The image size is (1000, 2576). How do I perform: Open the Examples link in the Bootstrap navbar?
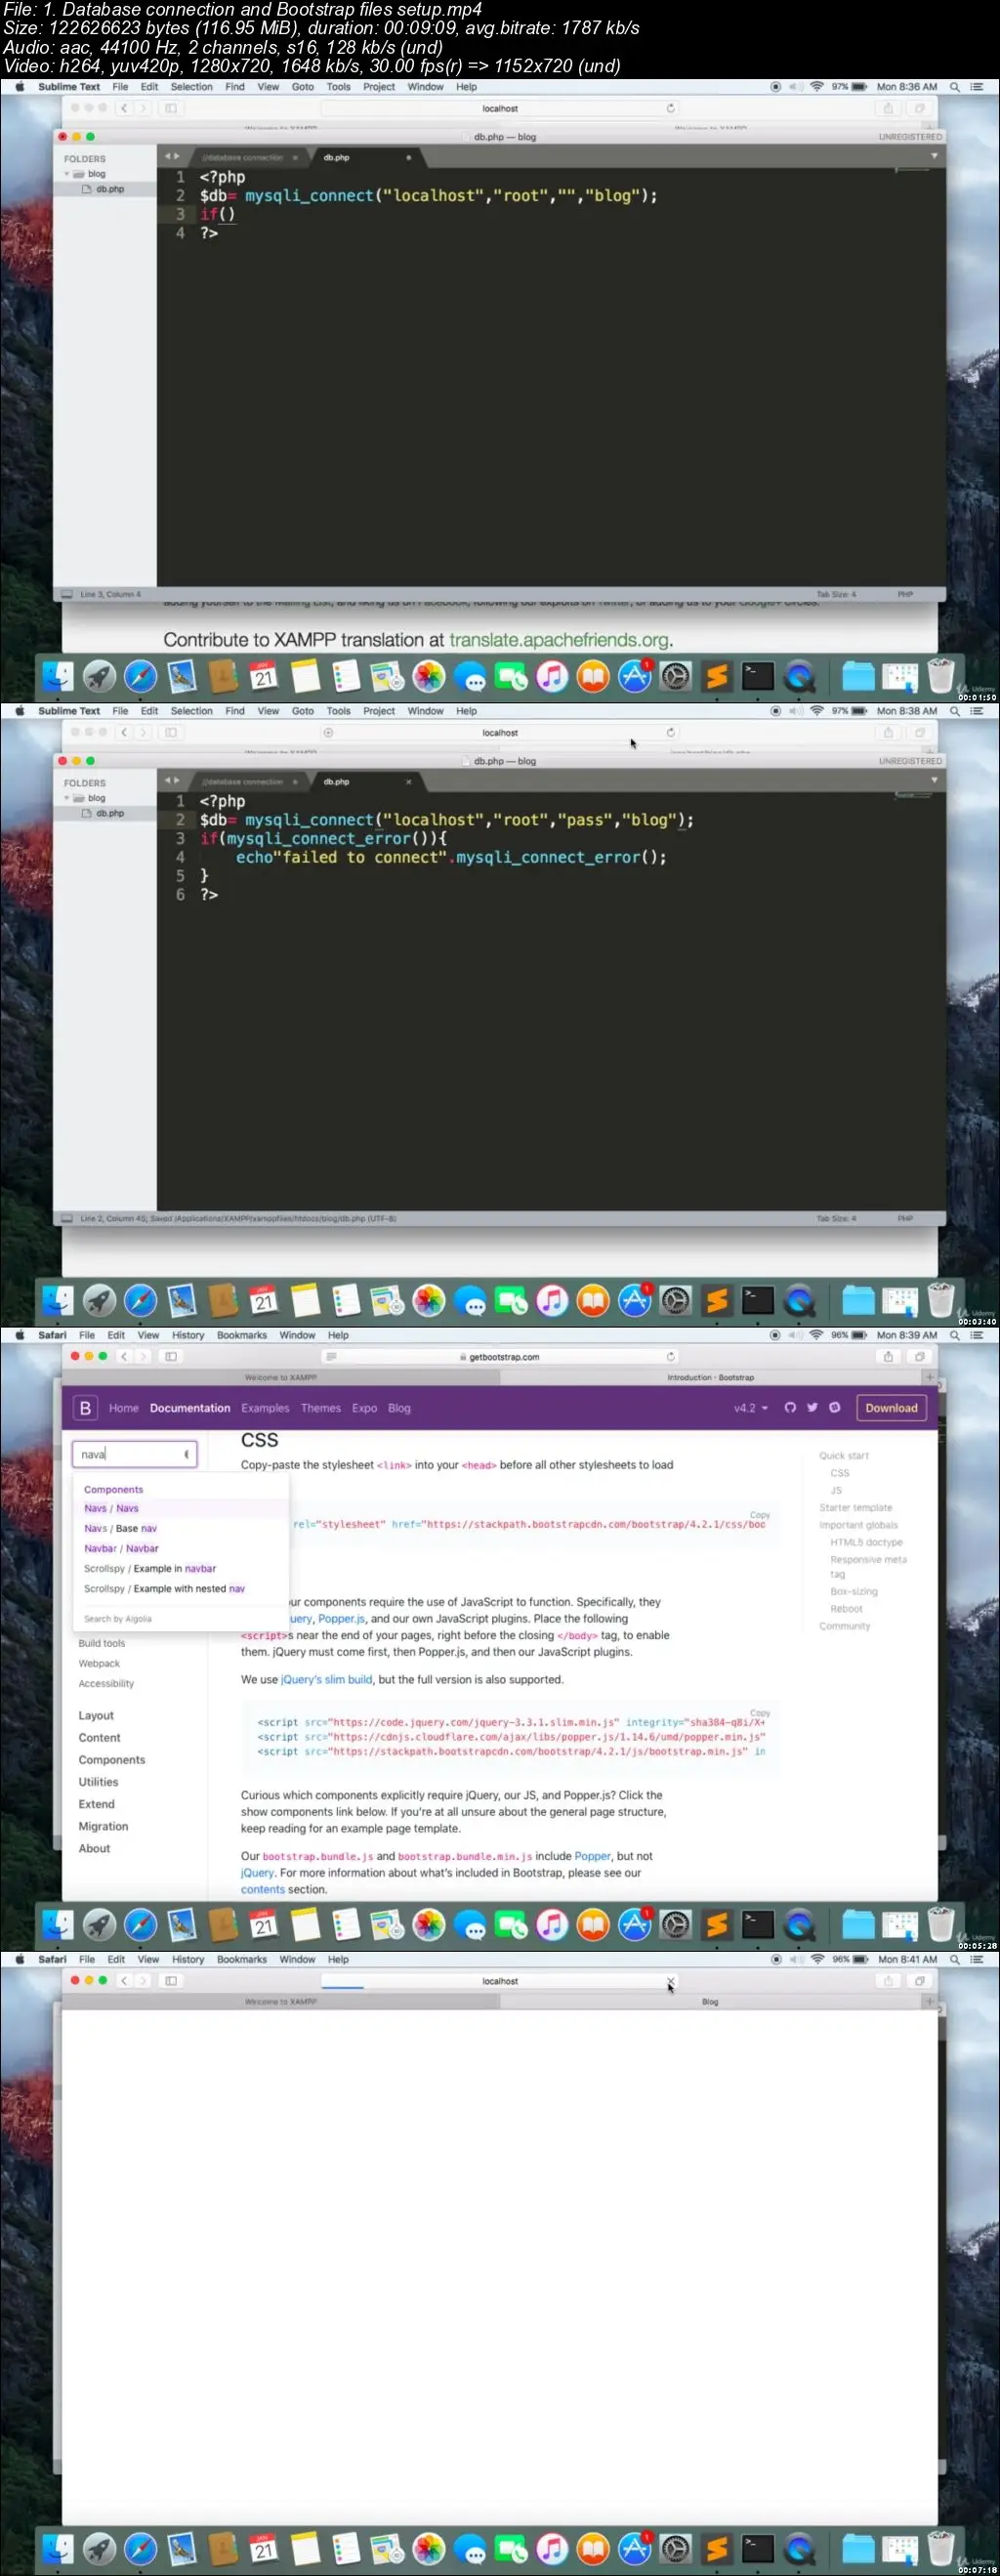265,1408
